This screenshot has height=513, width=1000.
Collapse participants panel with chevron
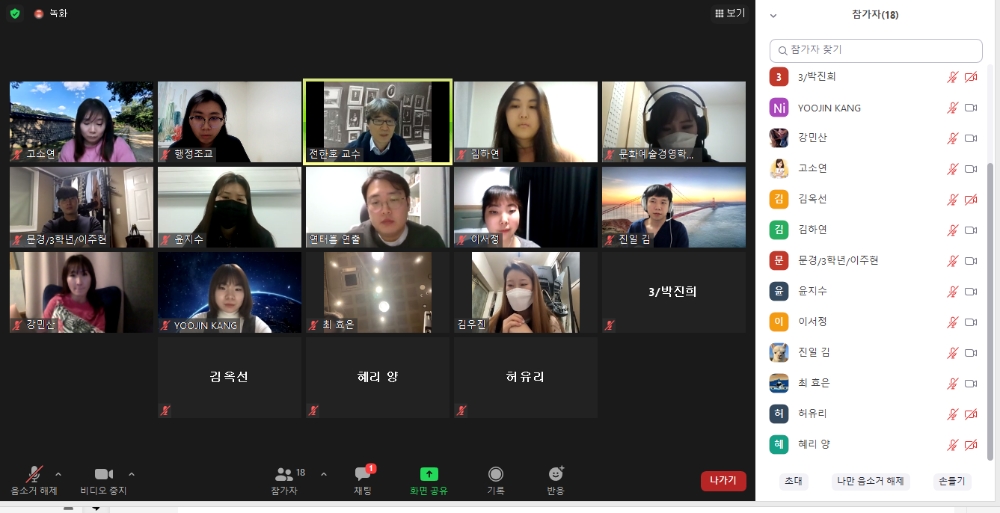[774, 15]
